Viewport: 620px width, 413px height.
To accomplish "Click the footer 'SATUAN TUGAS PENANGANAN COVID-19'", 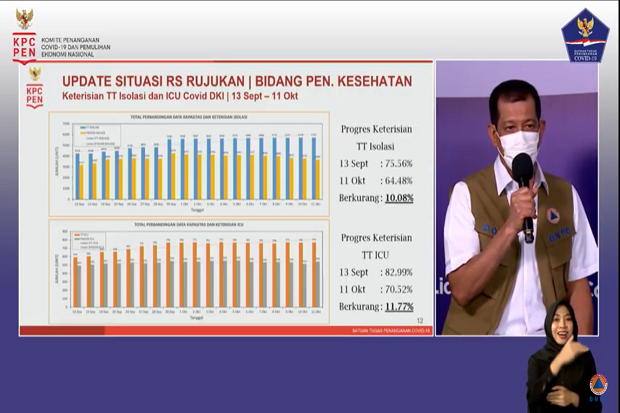I will 391,331.
